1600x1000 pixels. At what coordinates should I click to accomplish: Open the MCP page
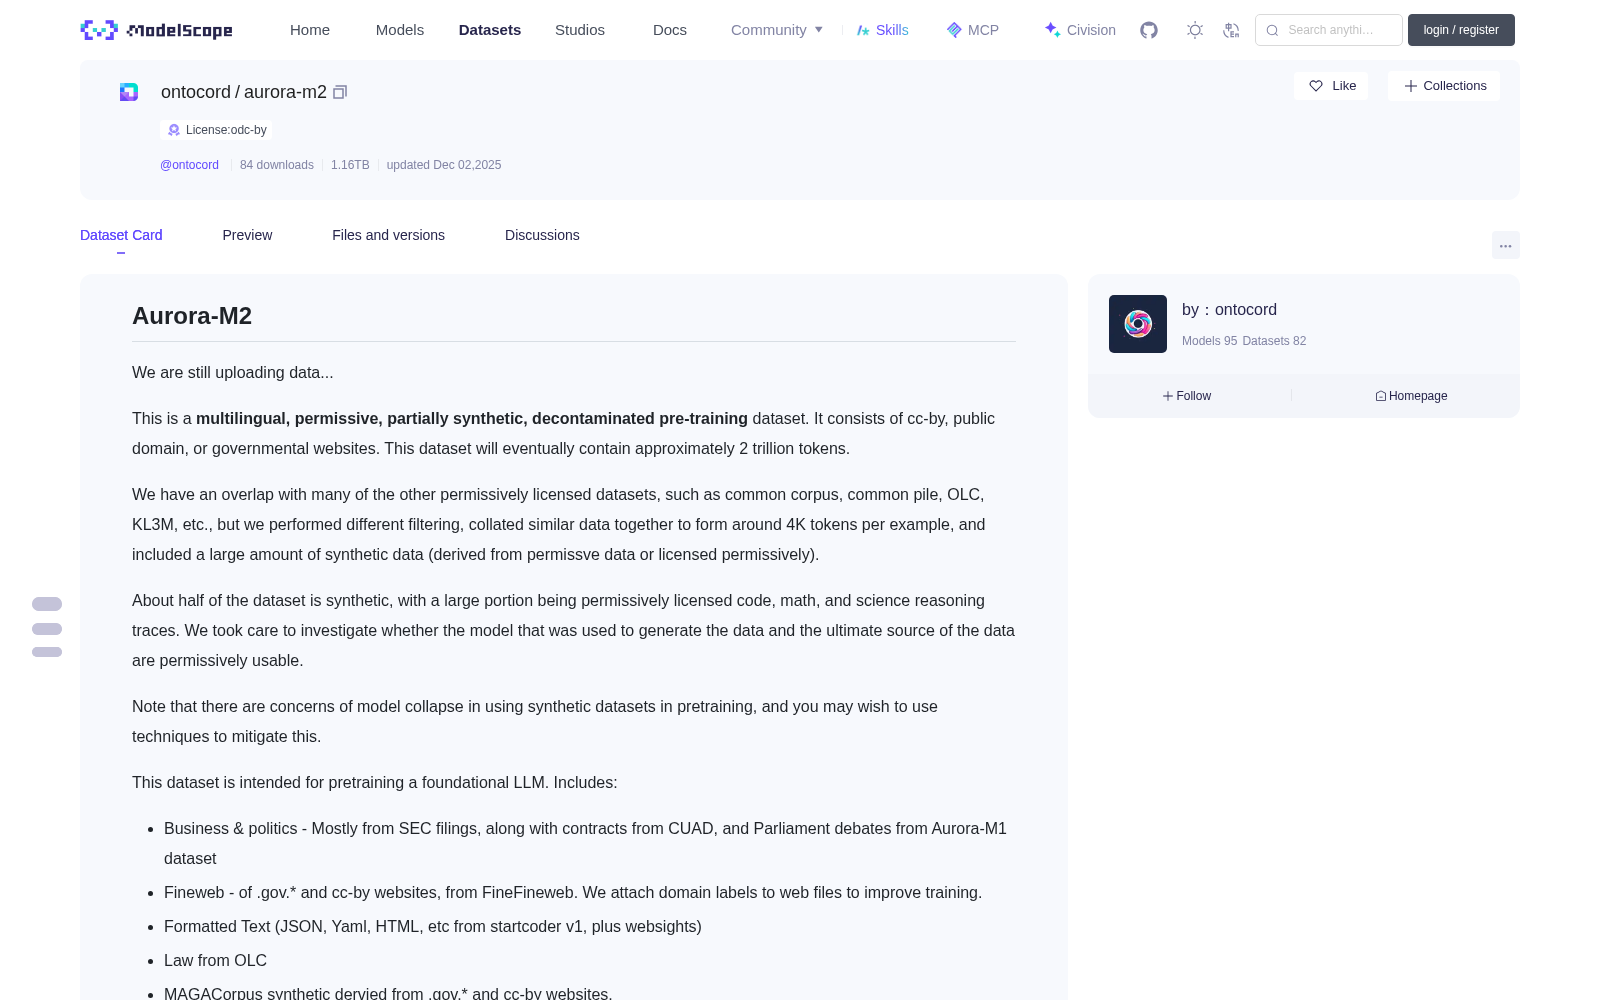973,30
